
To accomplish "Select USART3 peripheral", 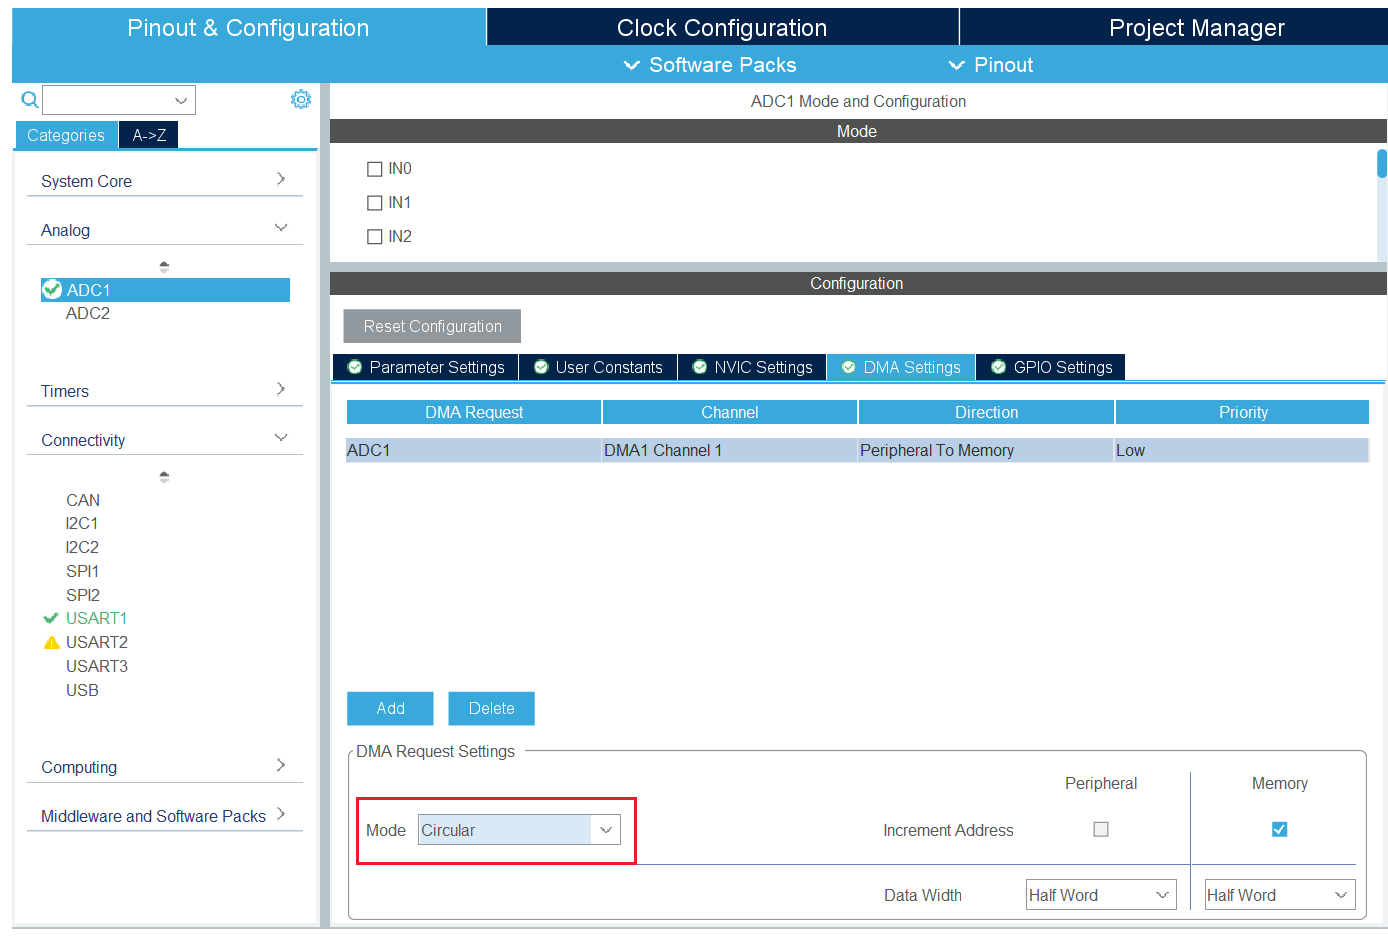I will coord(97,666).
